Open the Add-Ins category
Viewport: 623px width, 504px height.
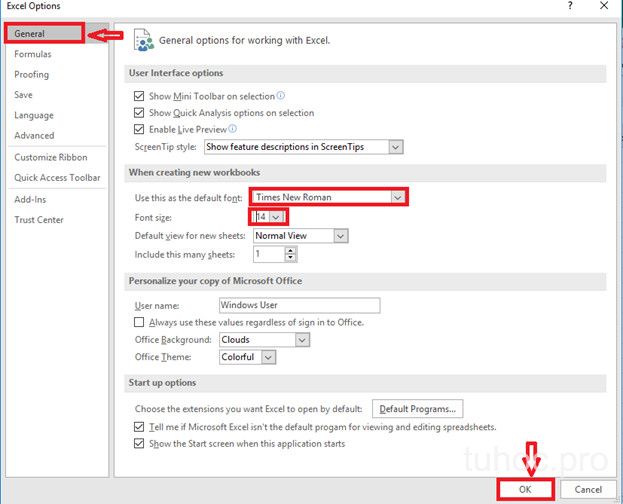30,200
